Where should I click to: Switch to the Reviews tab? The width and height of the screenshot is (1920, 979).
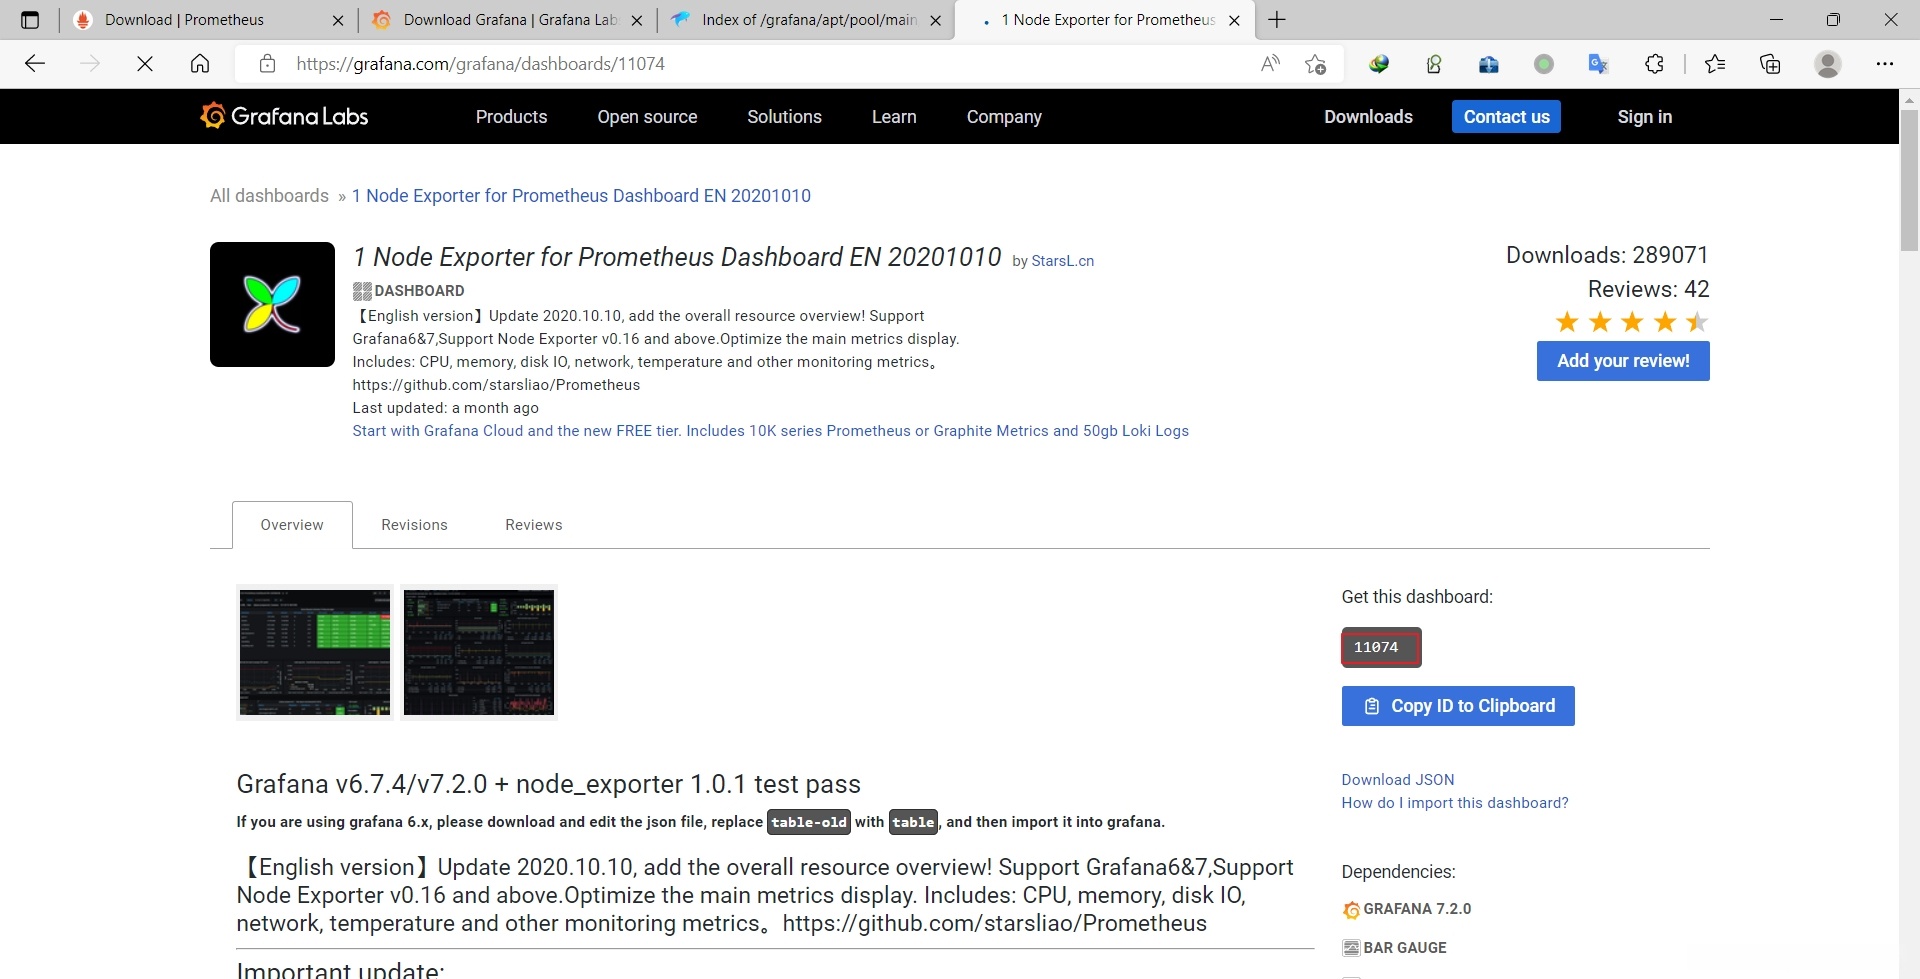click(x=534, y=525)
